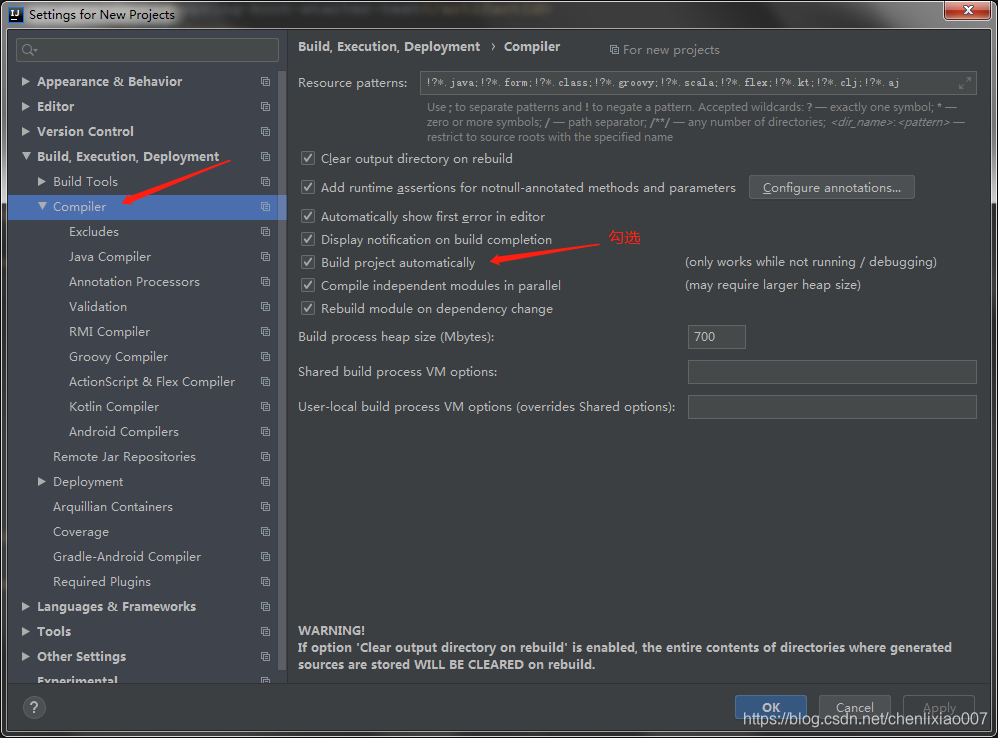Close the Settings for New Projects dialog
Screen dimensions: 998x738
pyautogui.click(x=967, y=10)
